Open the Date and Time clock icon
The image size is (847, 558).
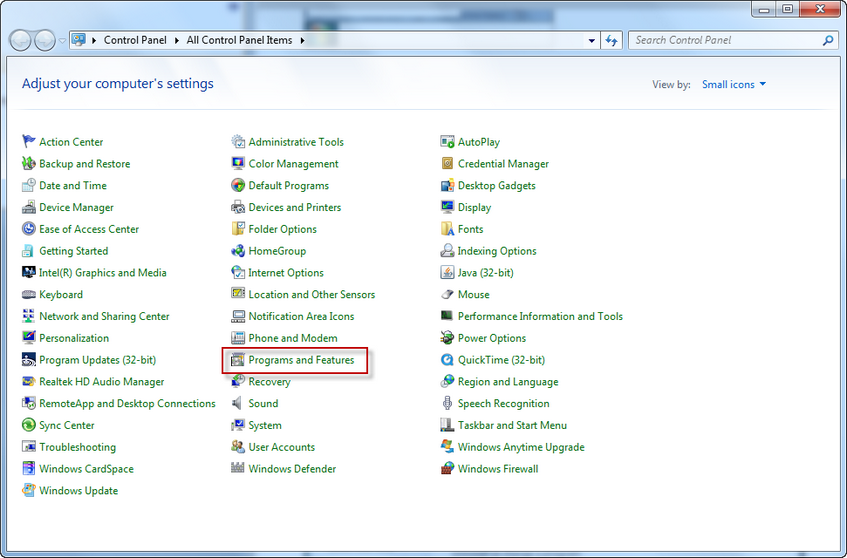click(x=29, y=185)
